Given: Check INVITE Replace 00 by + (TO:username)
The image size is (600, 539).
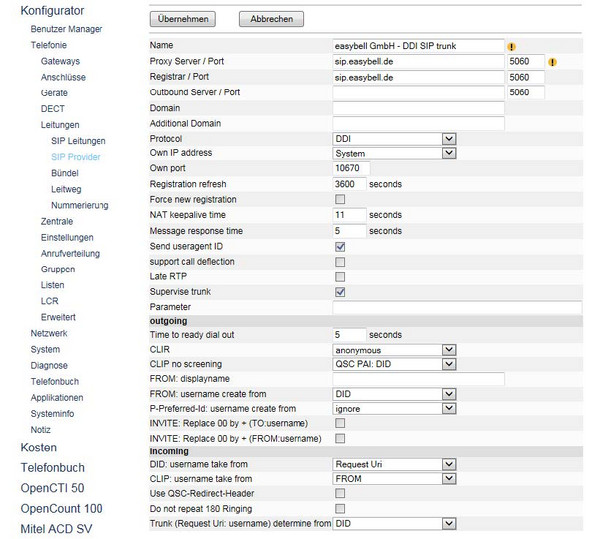Looking at the screenshot, I should (x=340, y=423).
